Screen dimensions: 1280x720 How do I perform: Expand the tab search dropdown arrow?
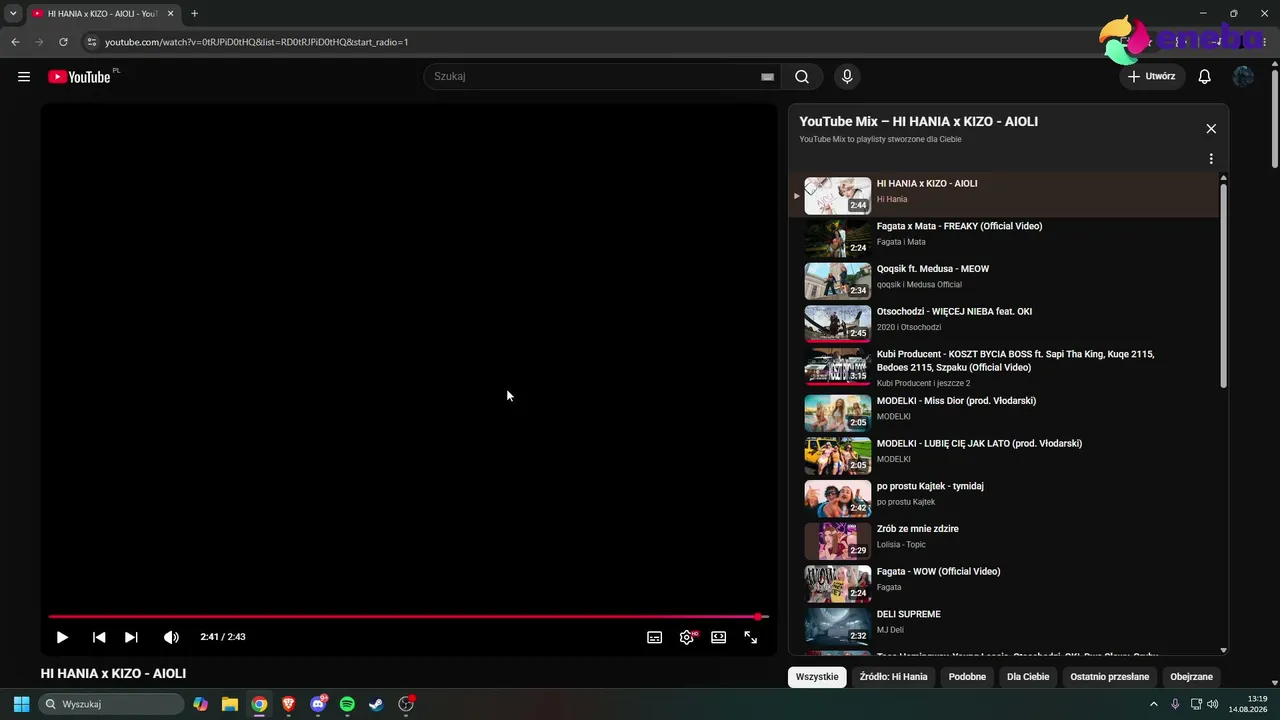point(13,14)
